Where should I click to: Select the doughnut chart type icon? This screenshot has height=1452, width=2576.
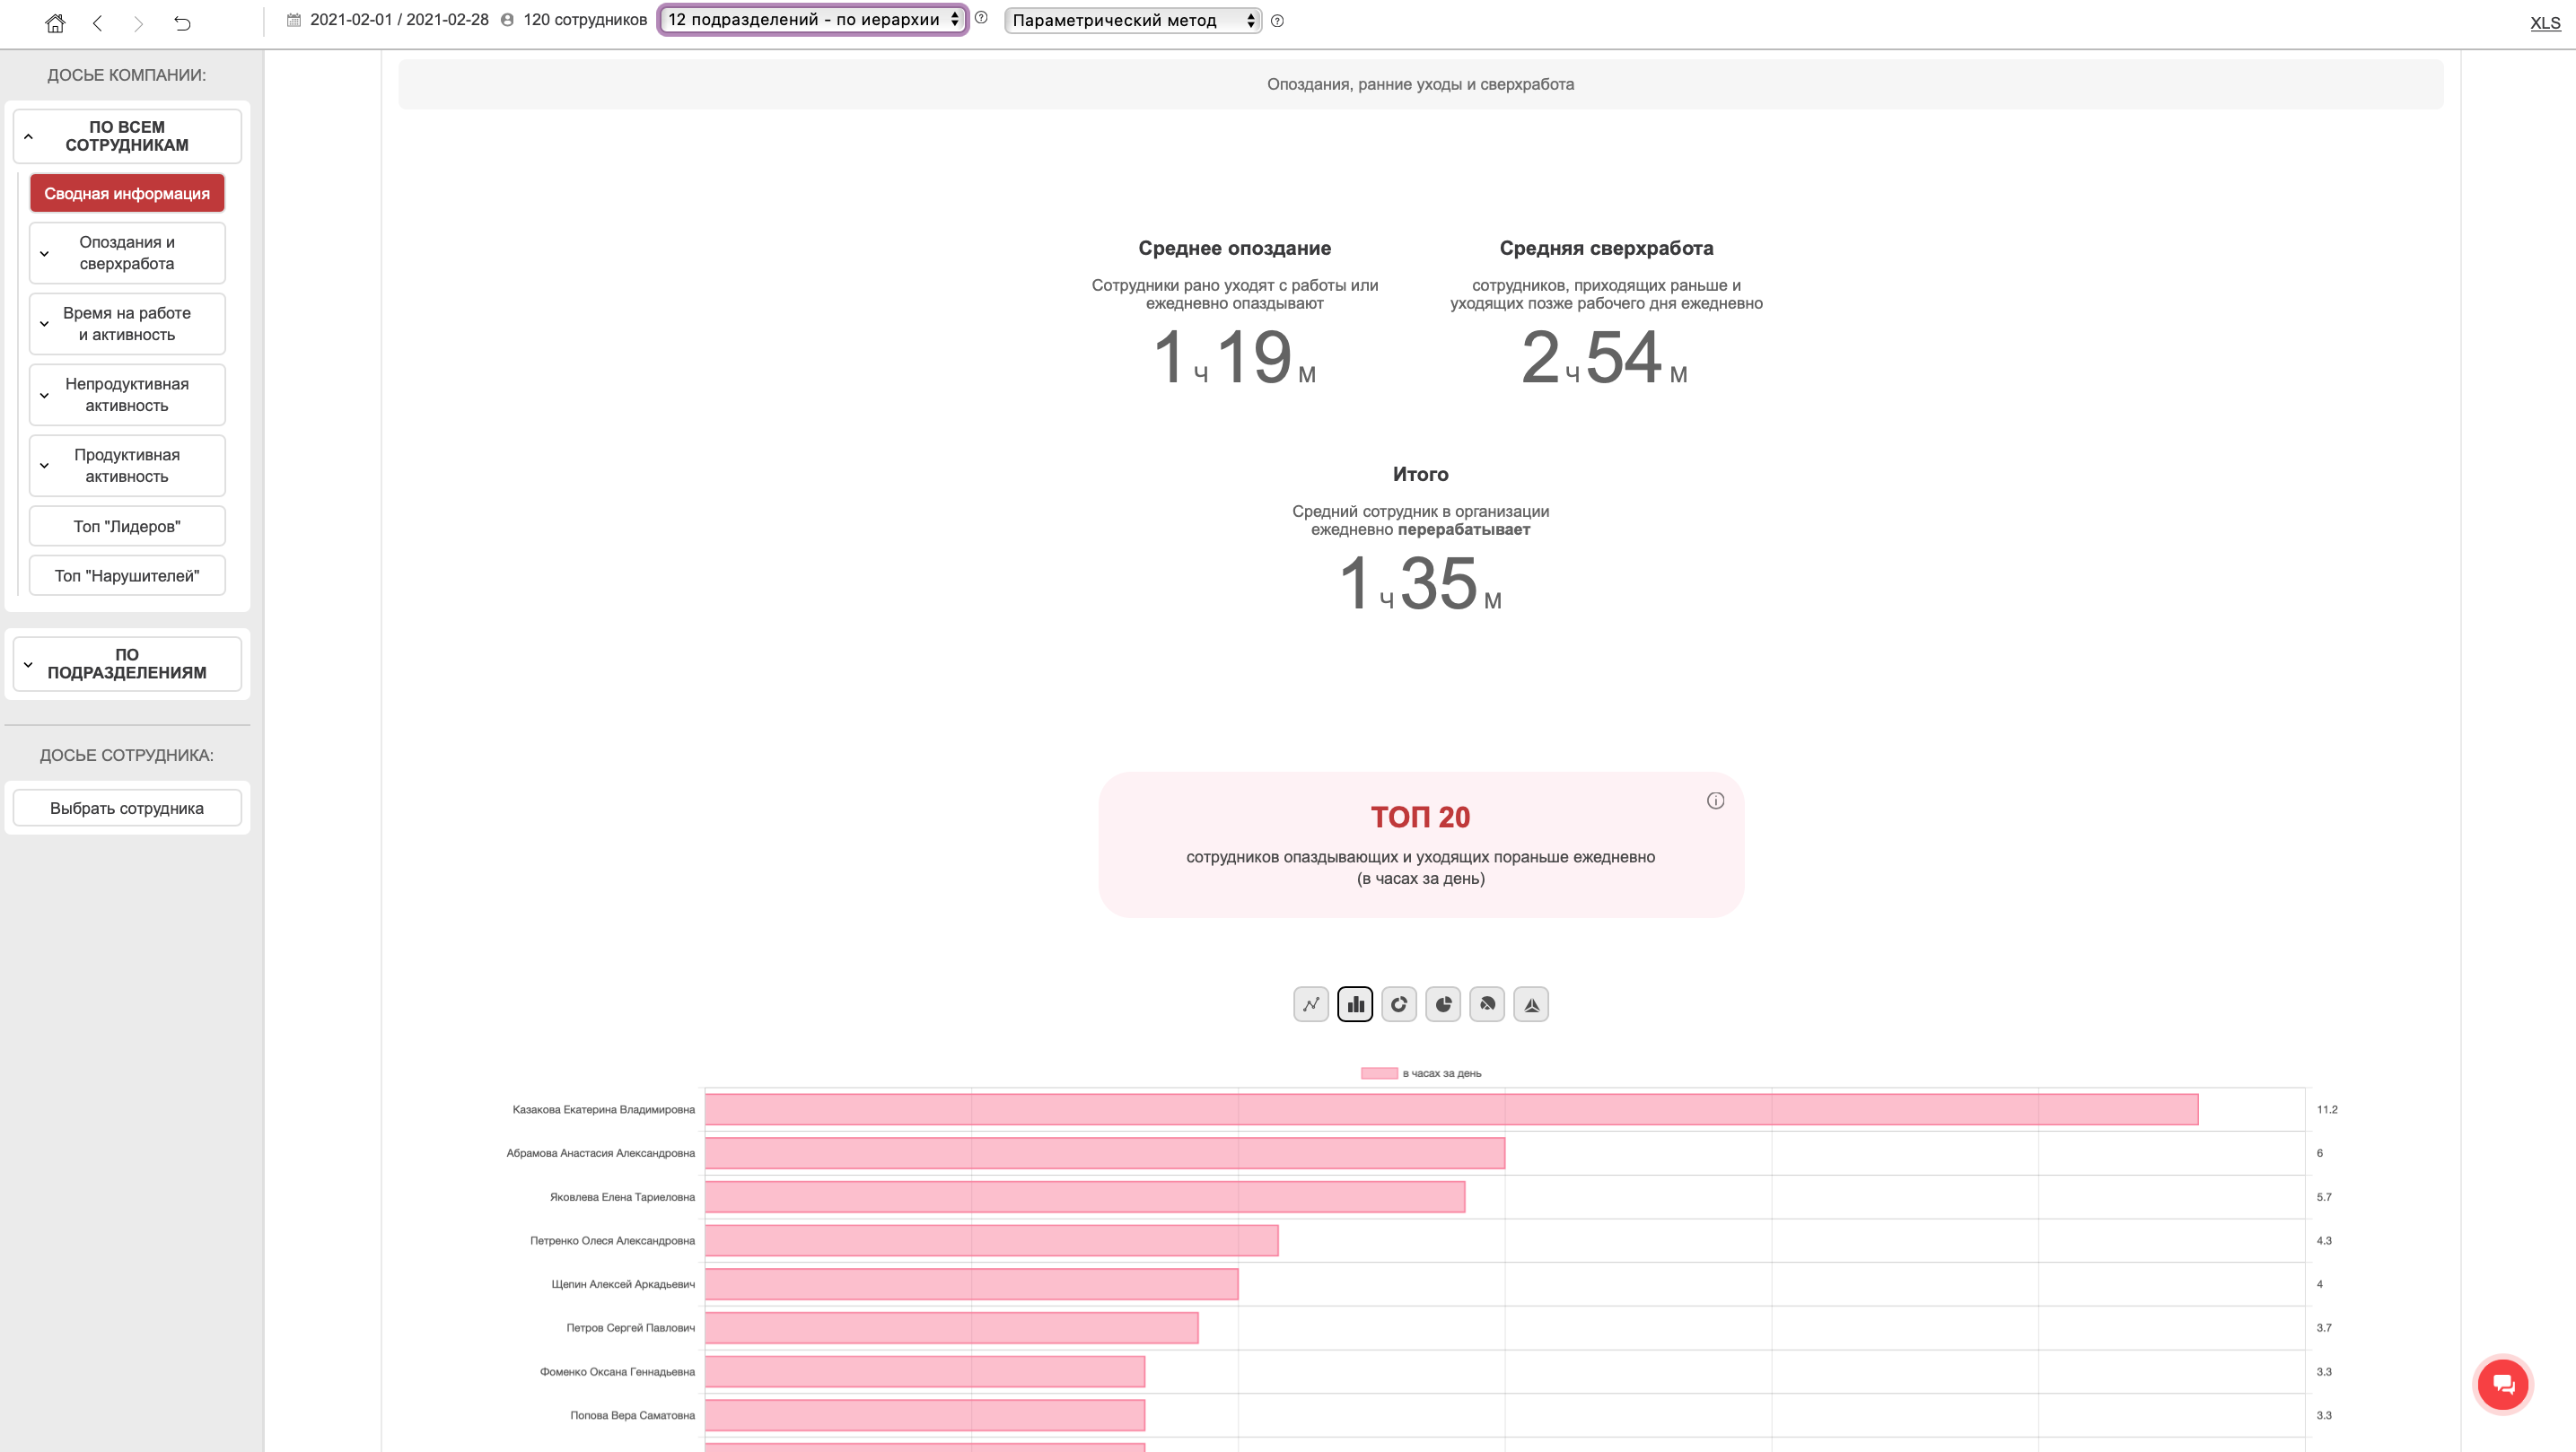coord(1398,1004)
